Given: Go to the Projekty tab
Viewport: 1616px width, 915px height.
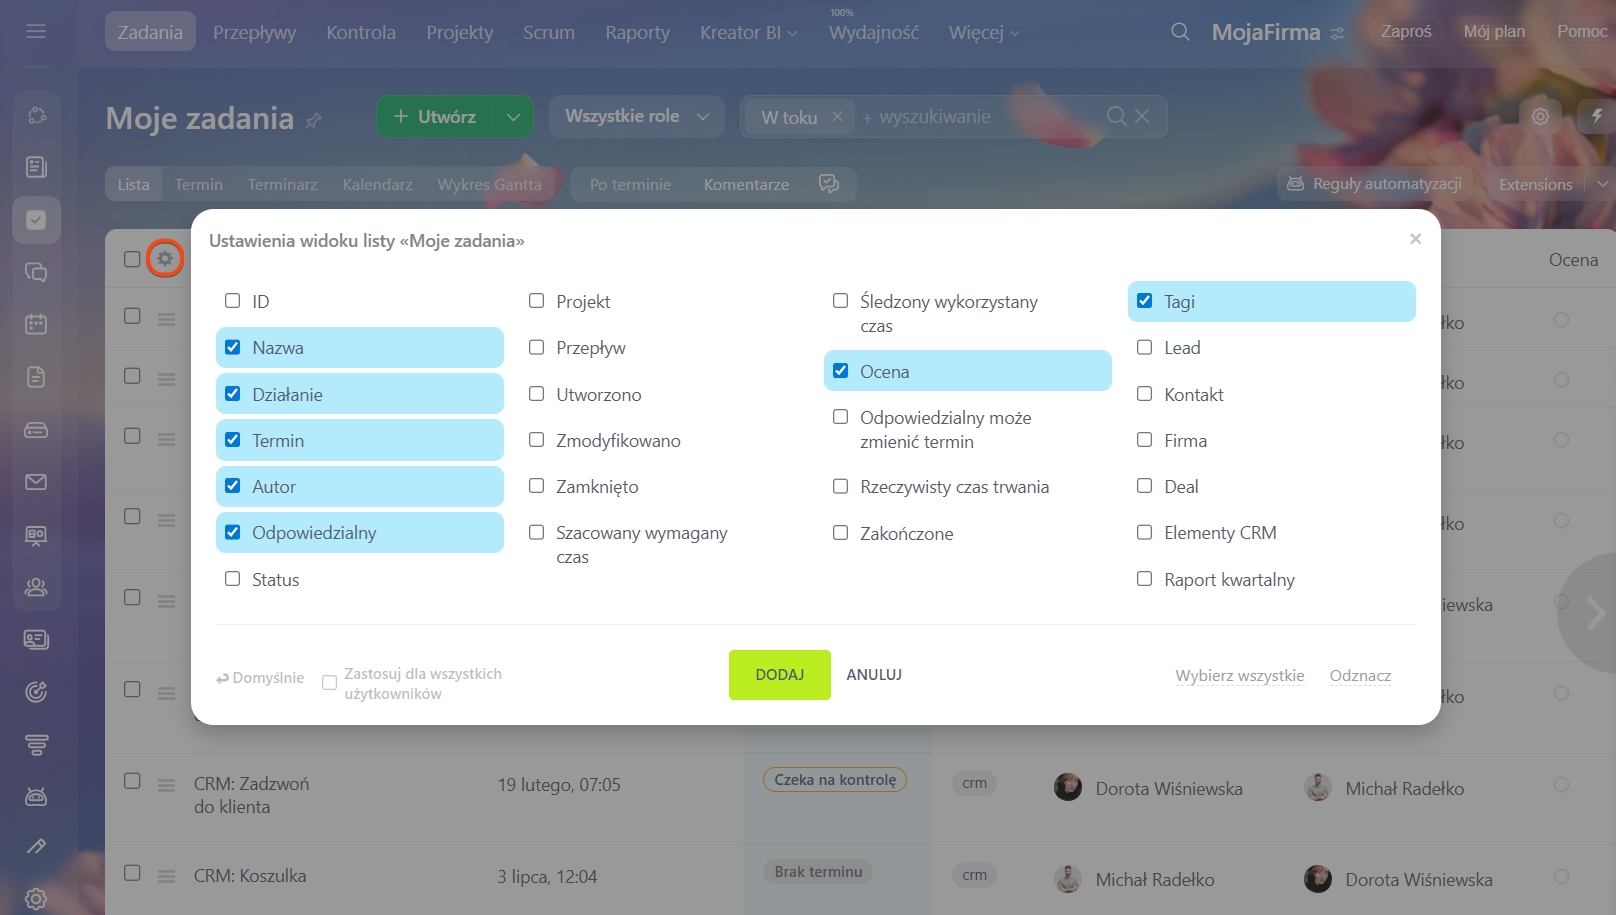Looking at the screenshot, I should click(x=460, y=33).
